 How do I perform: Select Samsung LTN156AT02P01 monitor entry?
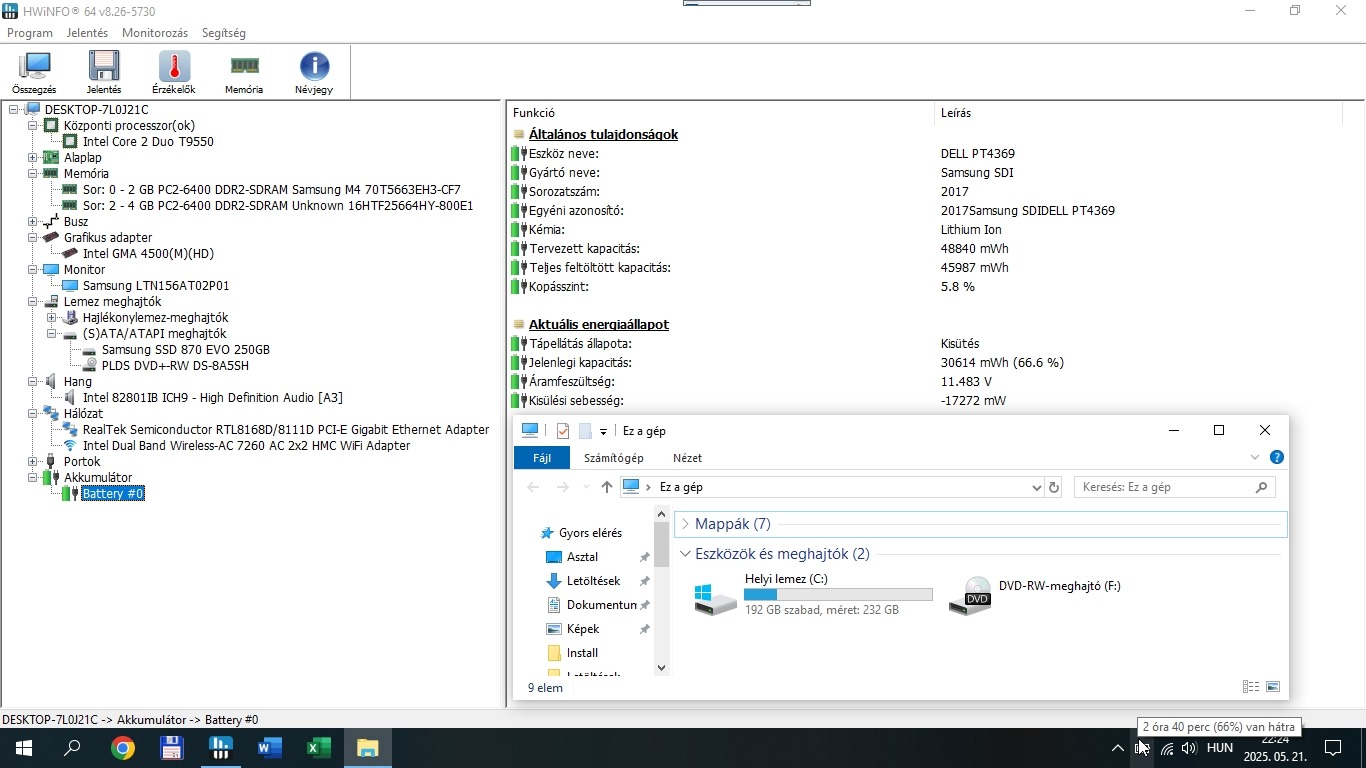[x=156, y=286]
